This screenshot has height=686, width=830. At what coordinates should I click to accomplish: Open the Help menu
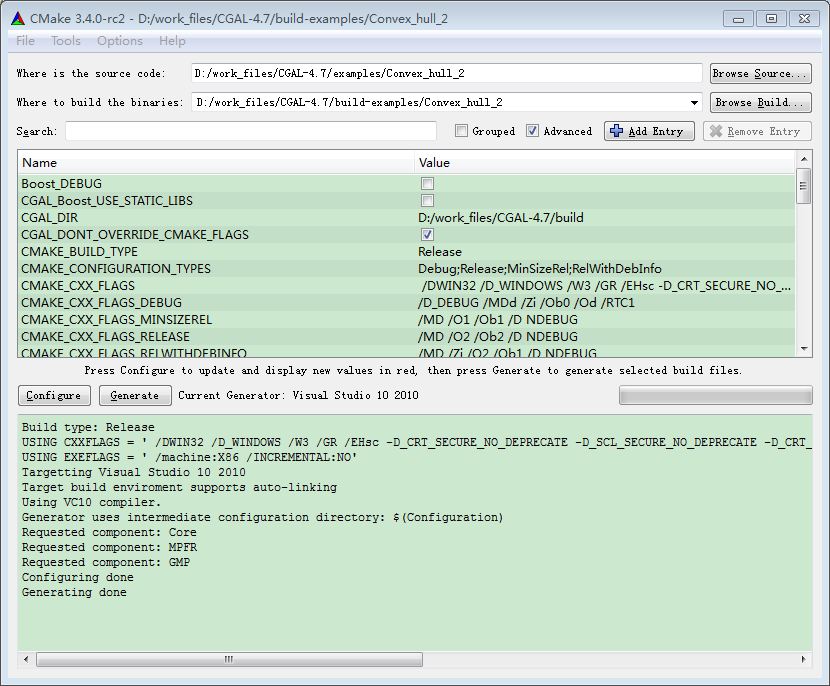(173, 41)
